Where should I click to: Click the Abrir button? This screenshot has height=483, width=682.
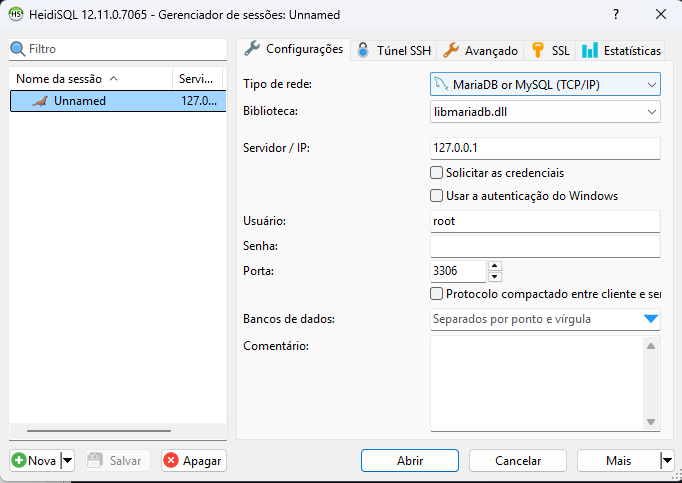[x=410, y=460]
